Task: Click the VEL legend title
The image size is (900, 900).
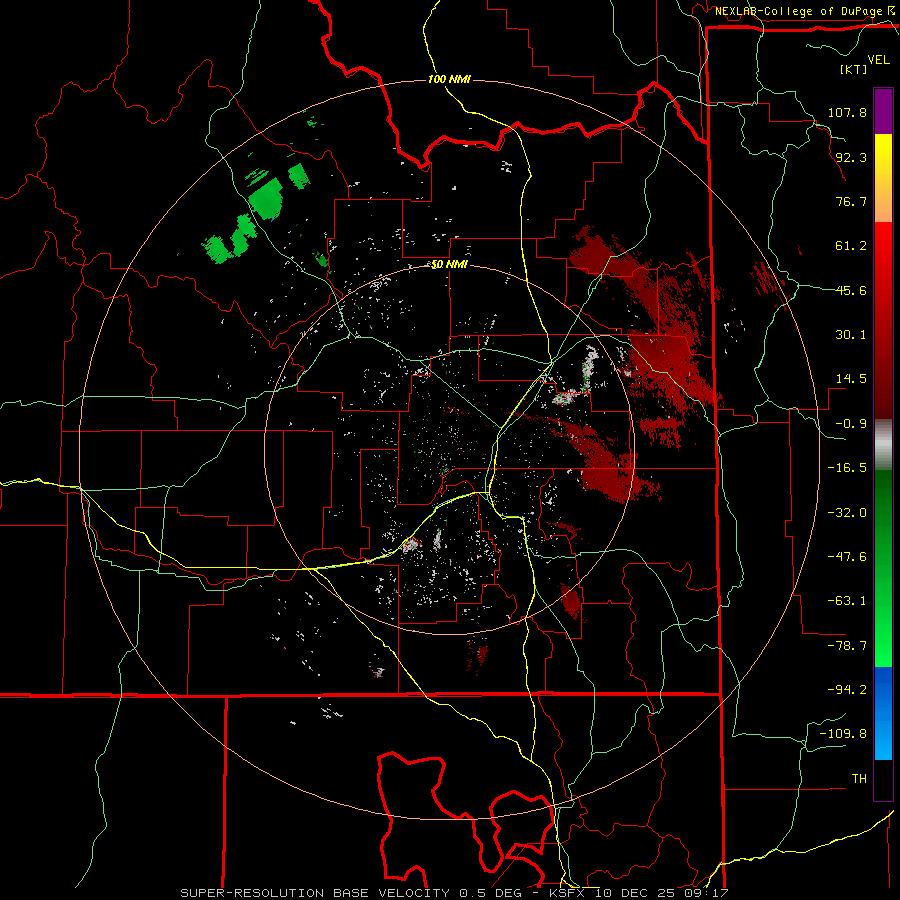Action: click(x=878, y=59)
